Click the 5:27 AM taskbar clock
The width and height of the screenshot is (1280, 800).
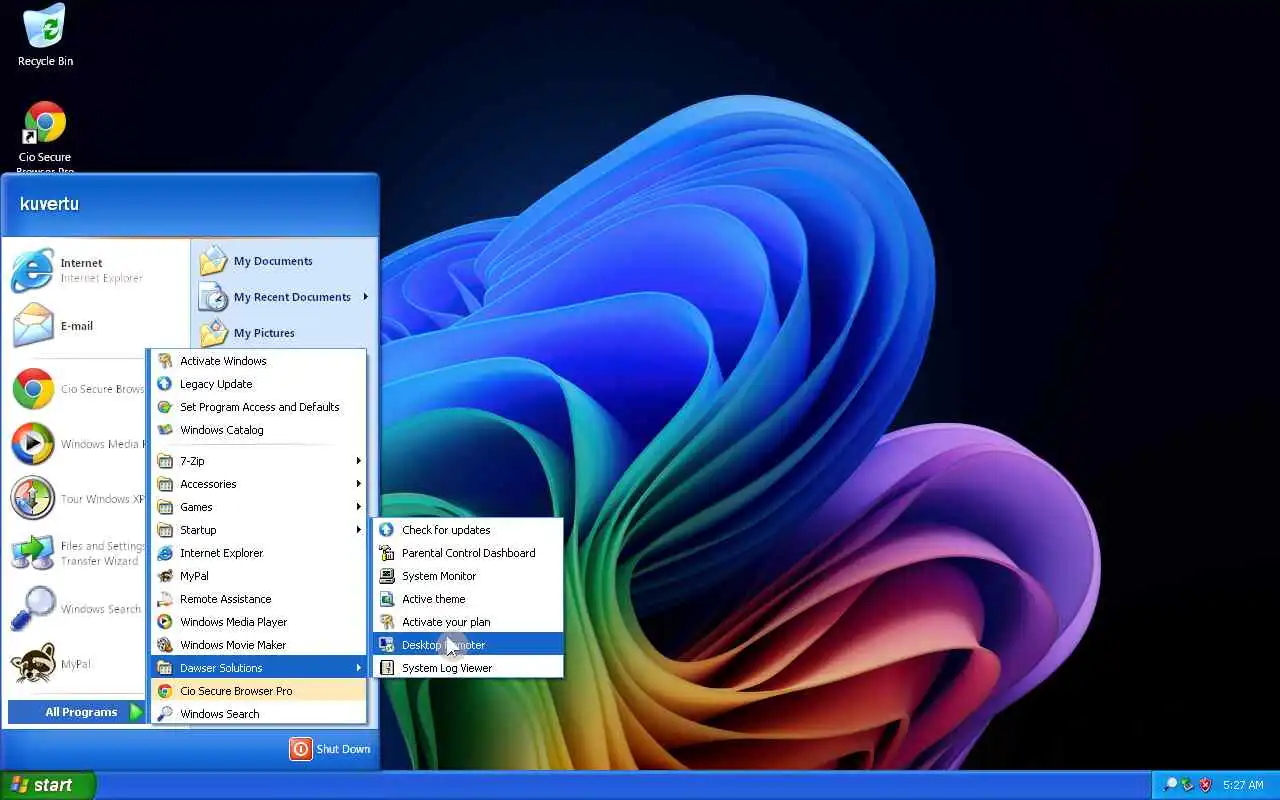tap(1243, 785)
